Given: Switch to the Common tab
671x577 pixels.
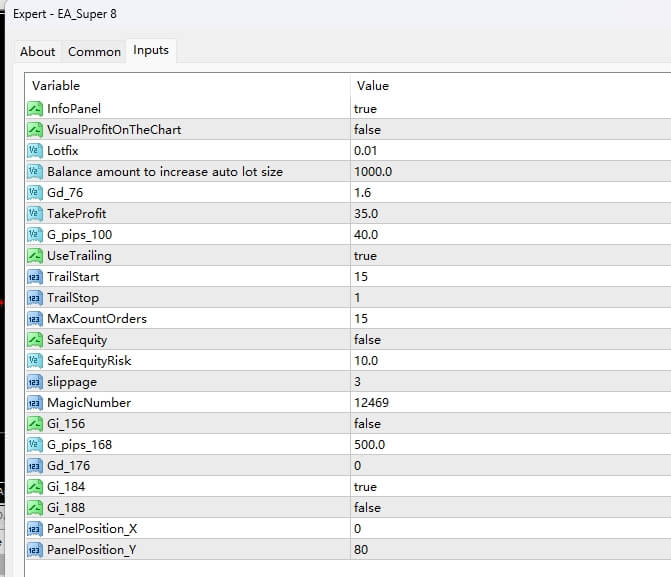Looking at the screenshot, I should 94,51.
